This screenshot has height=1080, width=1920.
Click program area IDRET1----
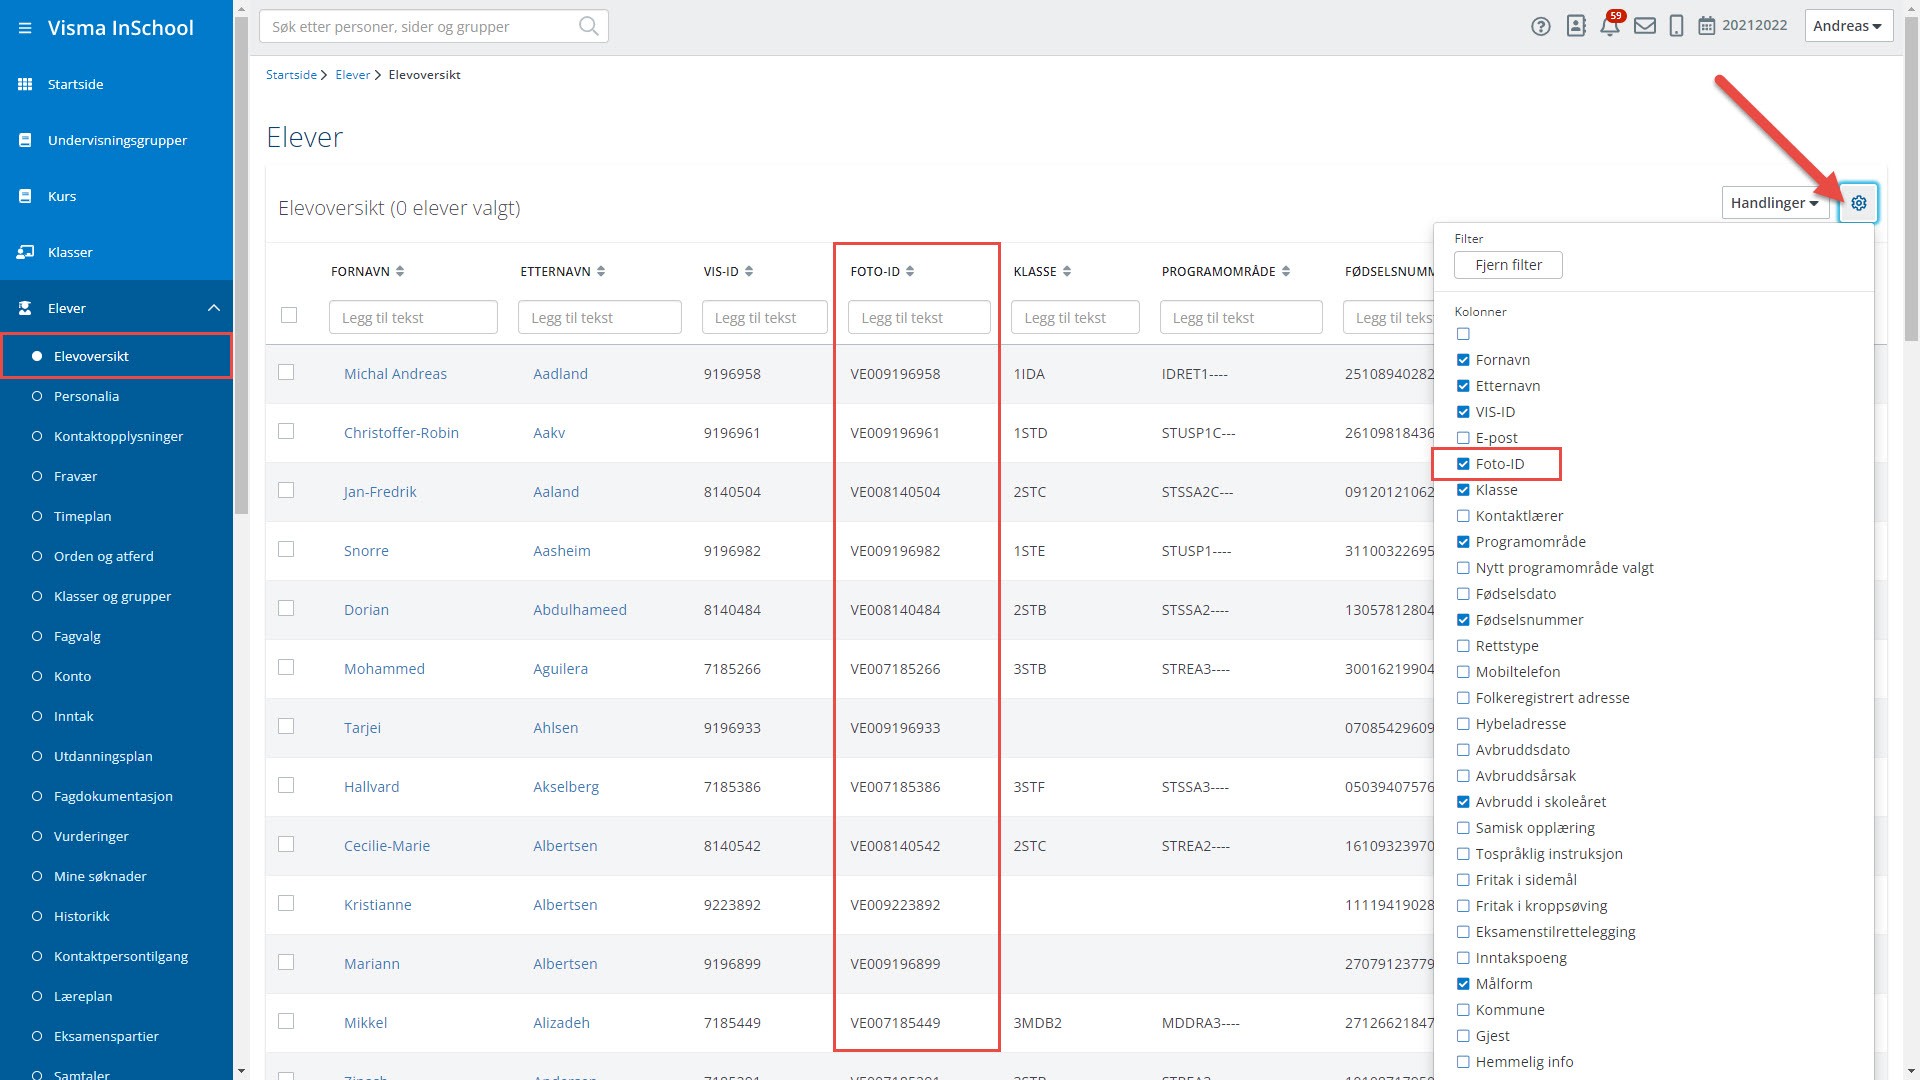click(x=1194, y=374)
